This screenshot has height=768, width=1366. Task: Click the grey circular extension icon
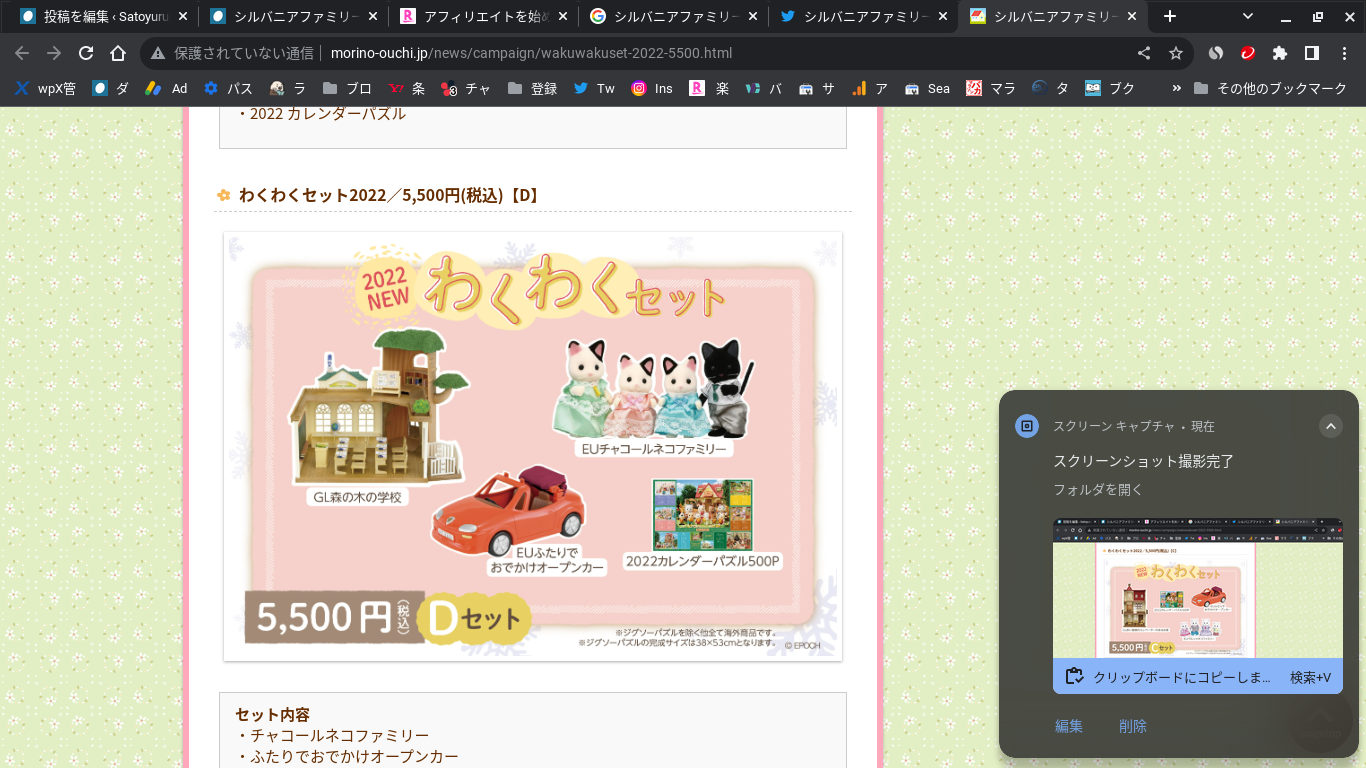point(1216,53)
